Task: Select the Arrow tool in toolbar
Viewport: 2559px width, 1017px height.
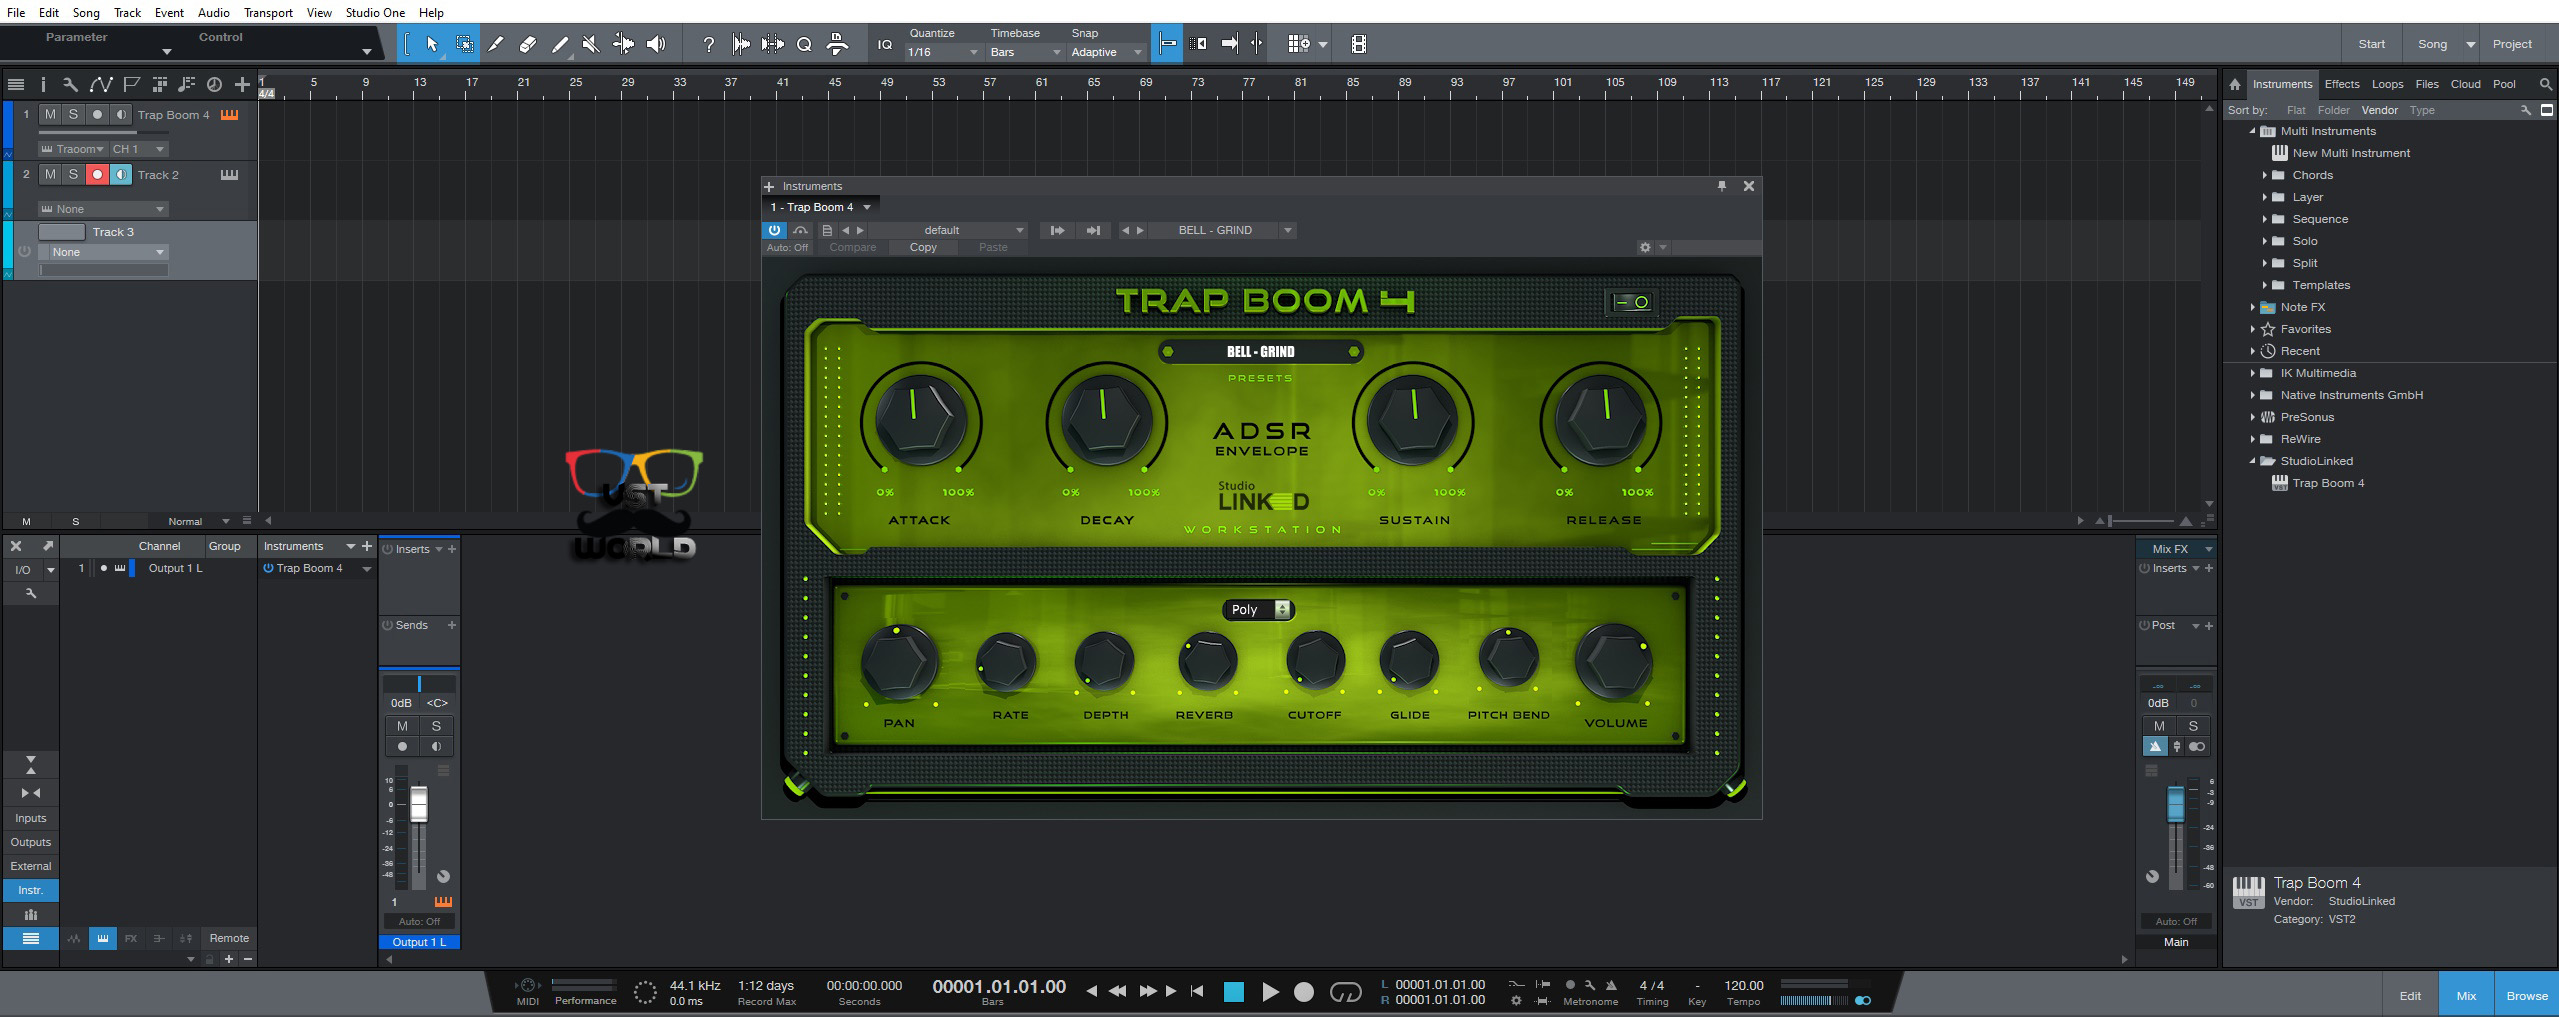Action: pyautogui.click(x=432, y=44)
